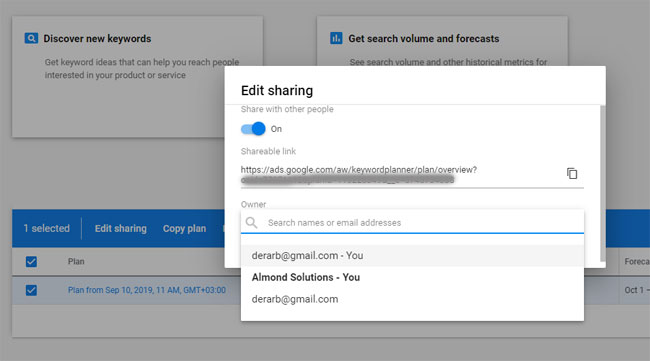Click the shareable link URL text
The height and width of the screenshot is (361, 650).
pos(359,170)
